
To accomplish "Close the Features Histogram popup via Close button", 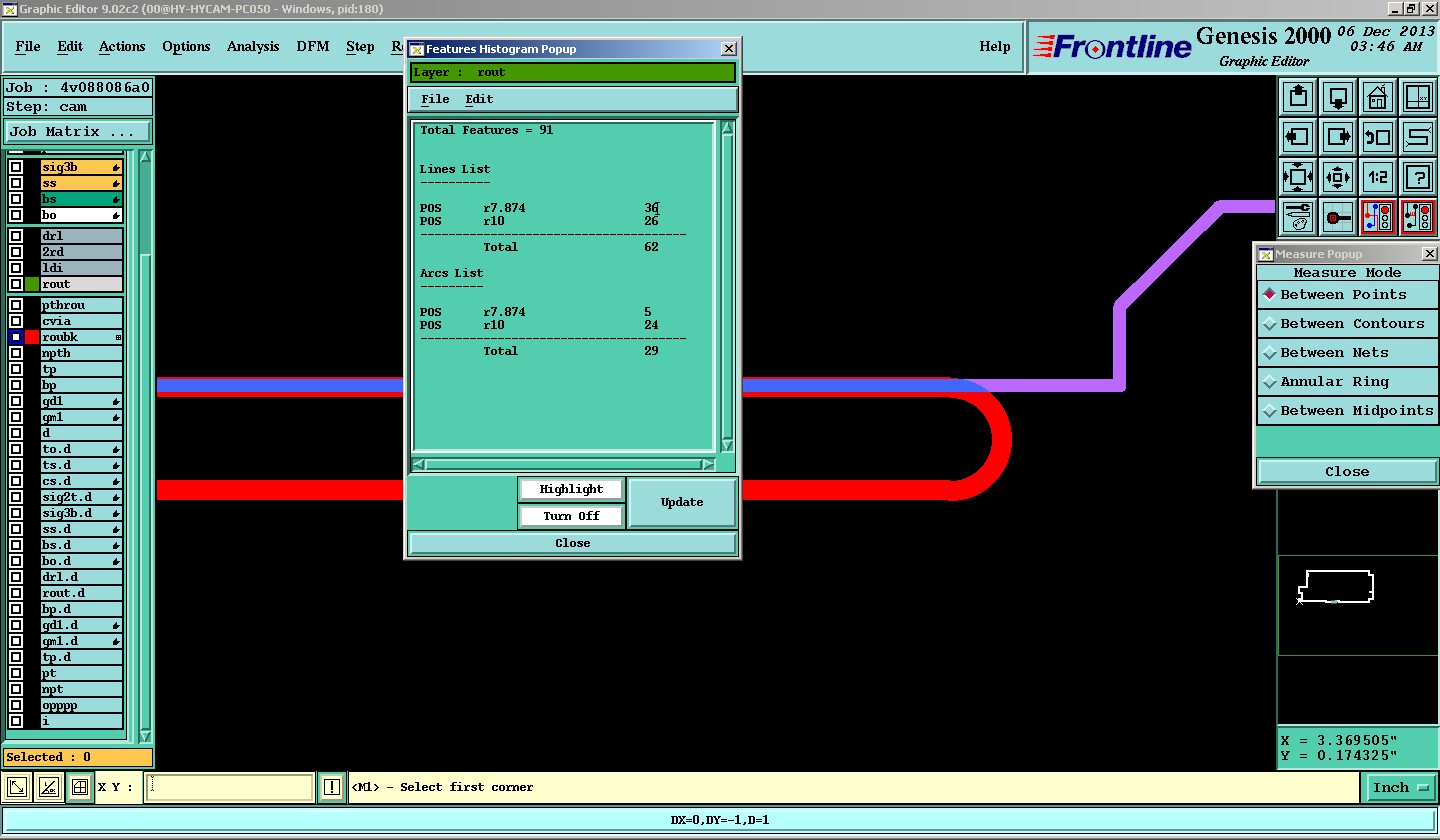I will pyautogui.click(x=573, y=543).
